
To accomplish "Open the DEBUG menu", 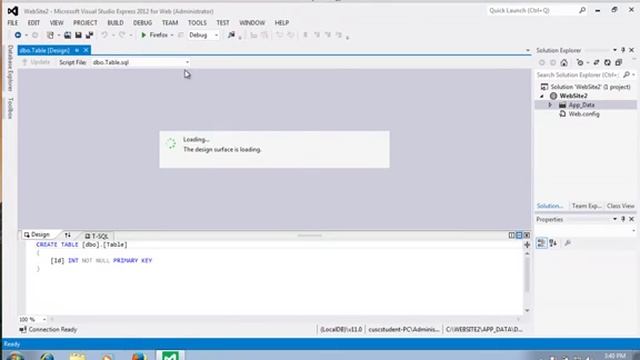I will pos(142,23).
